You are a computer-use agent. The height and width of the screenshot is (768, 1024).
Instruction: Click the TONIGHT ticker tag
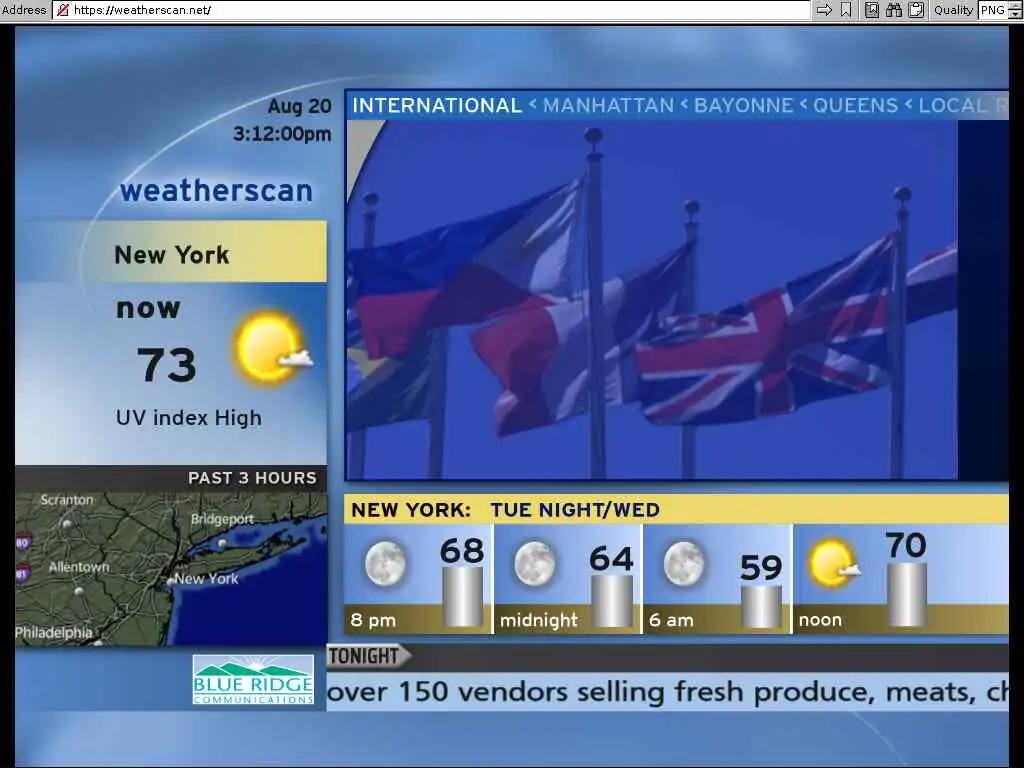pyautogui.click(x=368, y=656)
